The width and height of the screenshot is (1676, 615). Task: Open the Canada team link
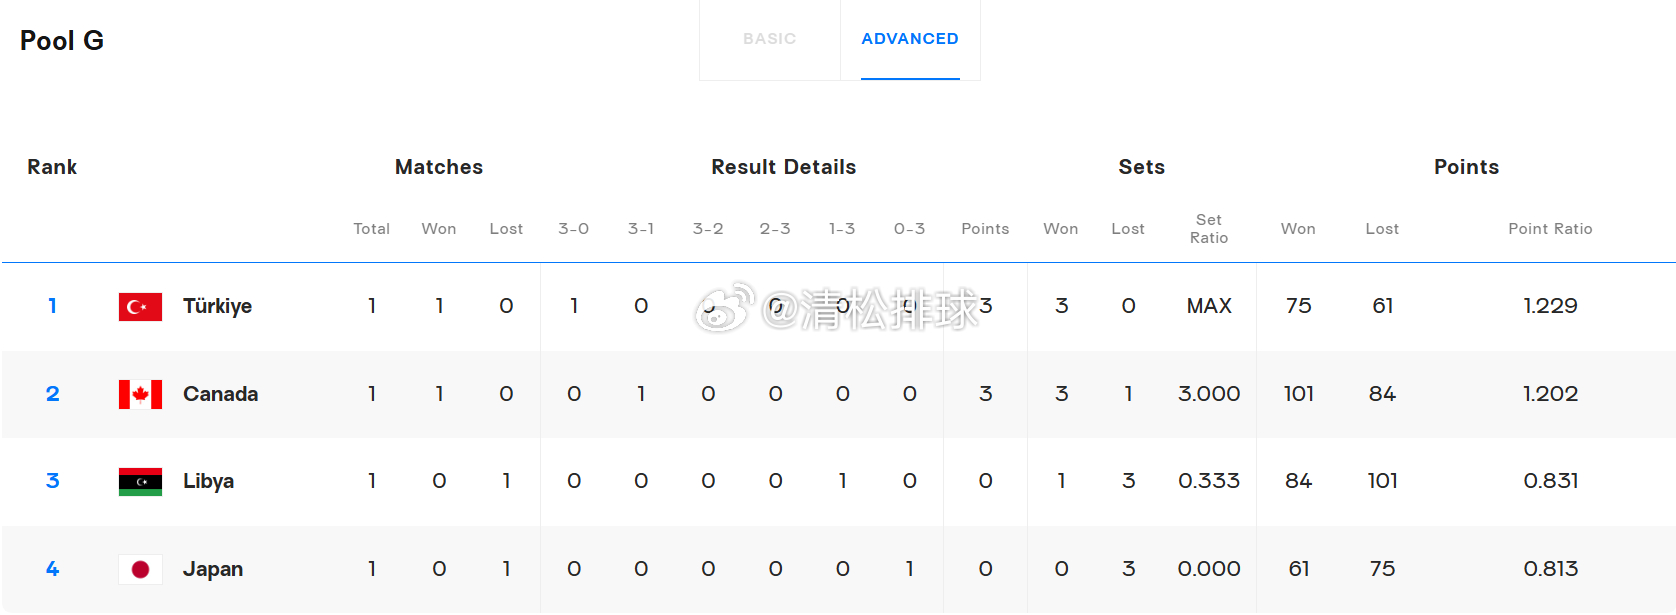220,394
